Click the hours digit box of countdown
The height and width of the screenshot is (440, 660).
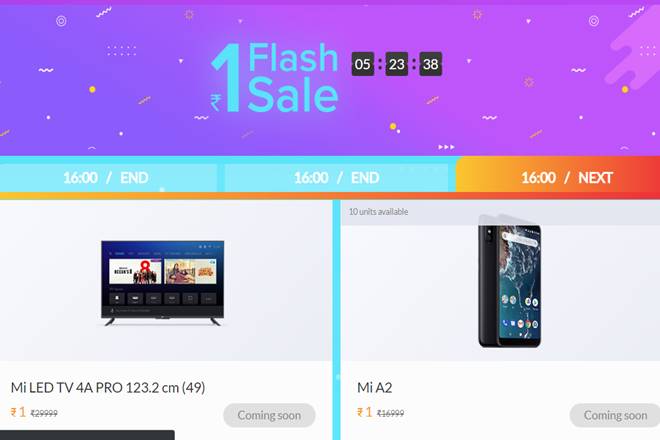(363, 64)
